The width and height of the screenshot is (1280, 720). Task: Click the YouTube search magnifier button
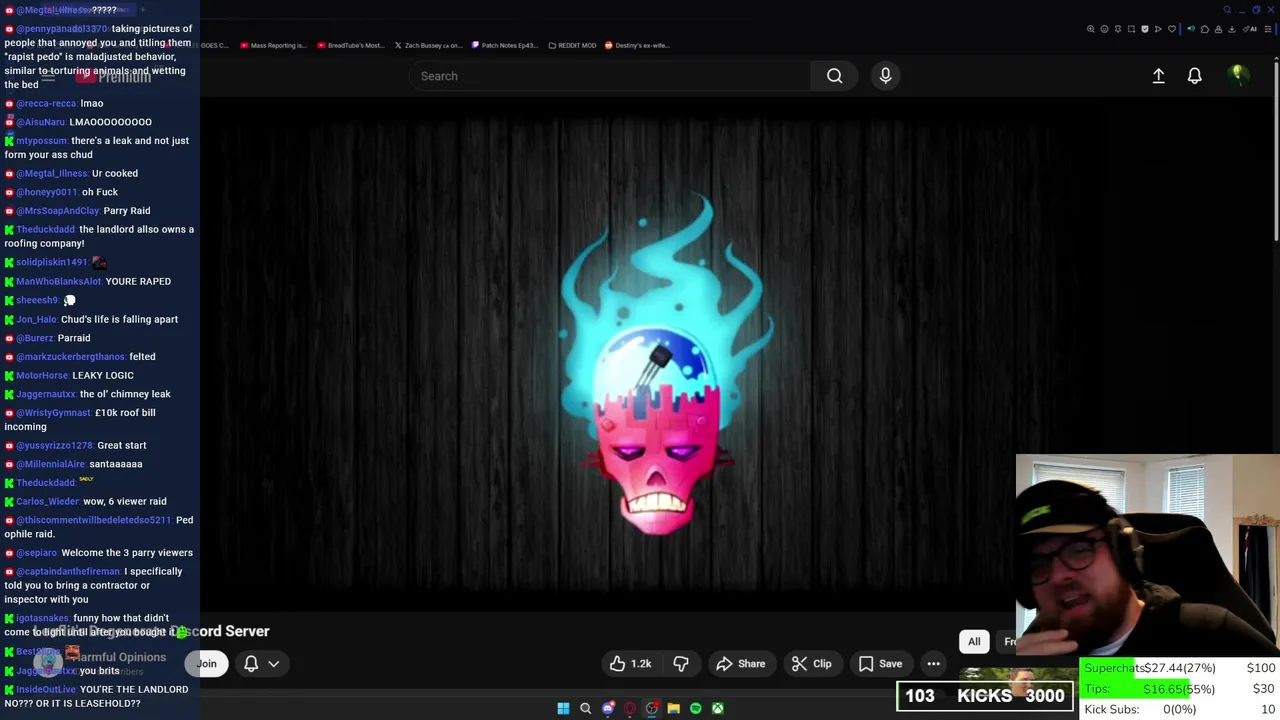point(834,76)
